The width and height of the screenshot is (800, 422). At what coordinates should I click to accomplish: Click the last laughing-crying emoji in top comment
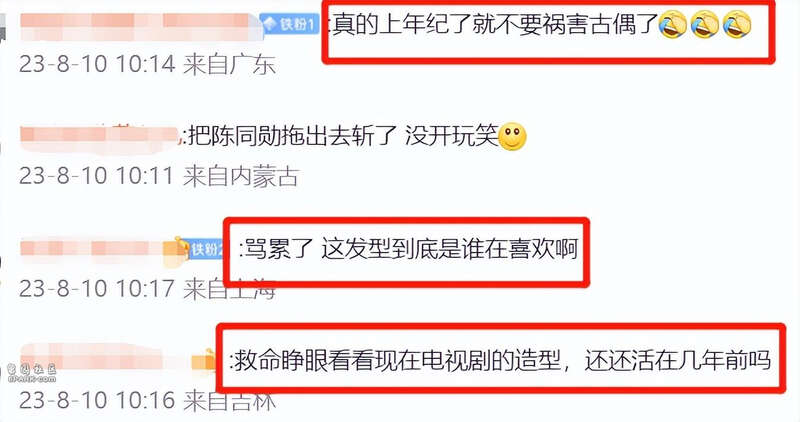pos(737,25)
